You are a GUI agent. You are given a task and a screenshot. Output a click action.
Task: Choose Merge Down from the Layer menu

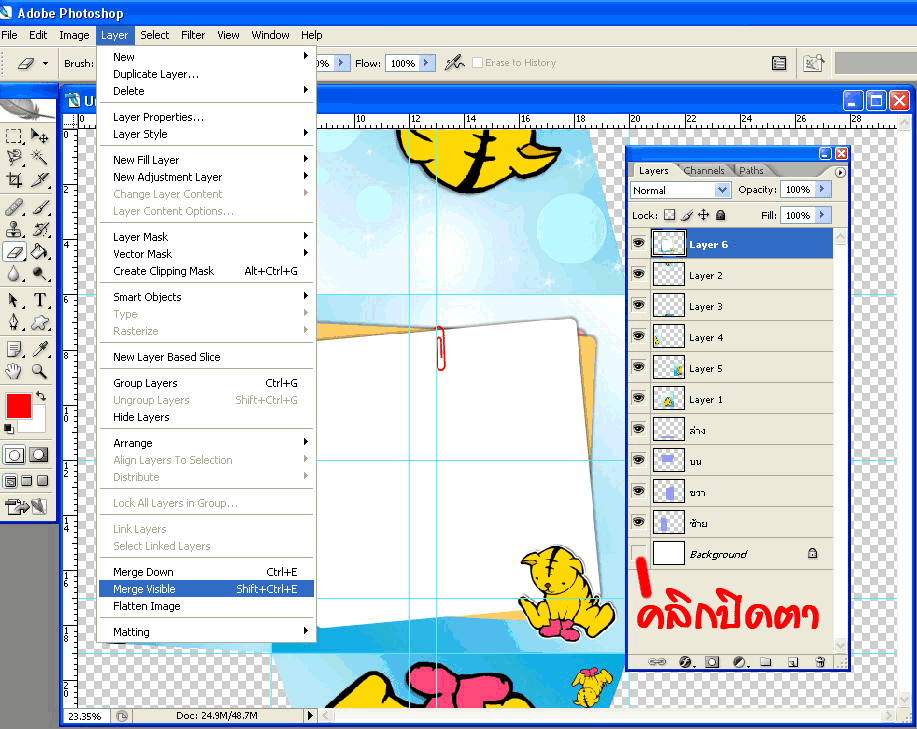pyautogui.click(x=206, y=572)
